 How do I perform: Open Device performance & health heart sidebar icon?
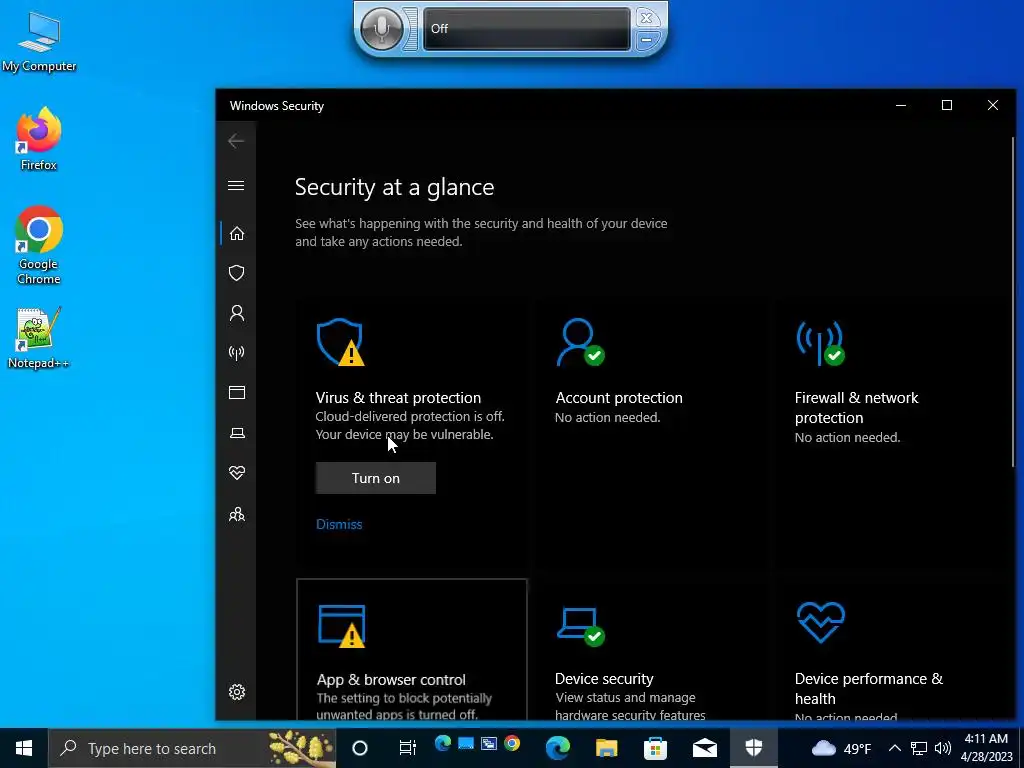point(236,473)
